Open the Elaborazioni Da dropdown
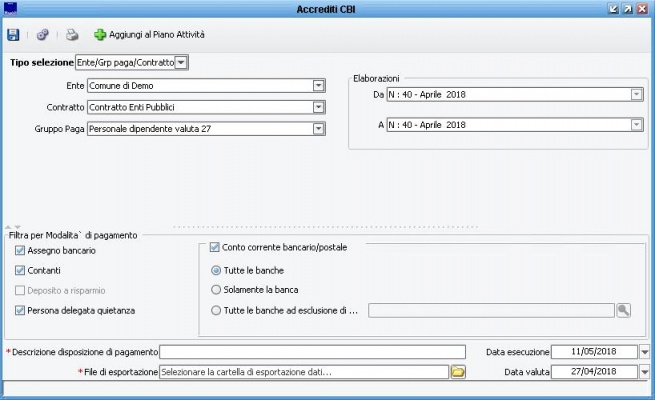 (636, 95)
